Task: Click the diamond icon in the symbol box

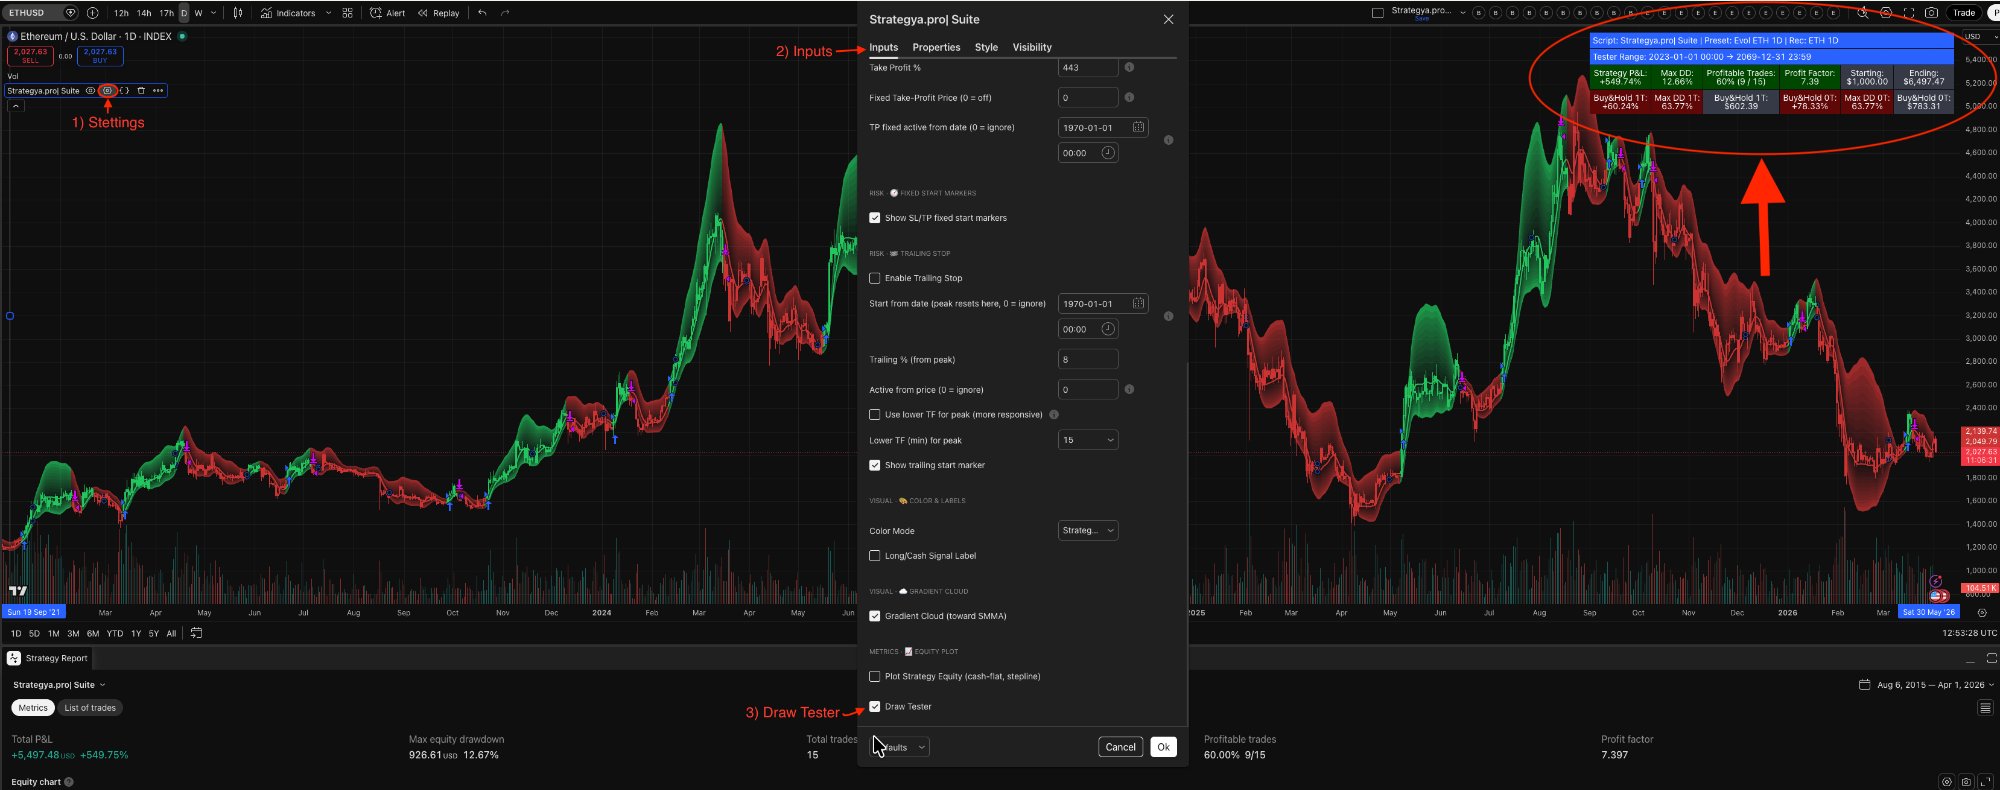Action: tap(71, 13)
